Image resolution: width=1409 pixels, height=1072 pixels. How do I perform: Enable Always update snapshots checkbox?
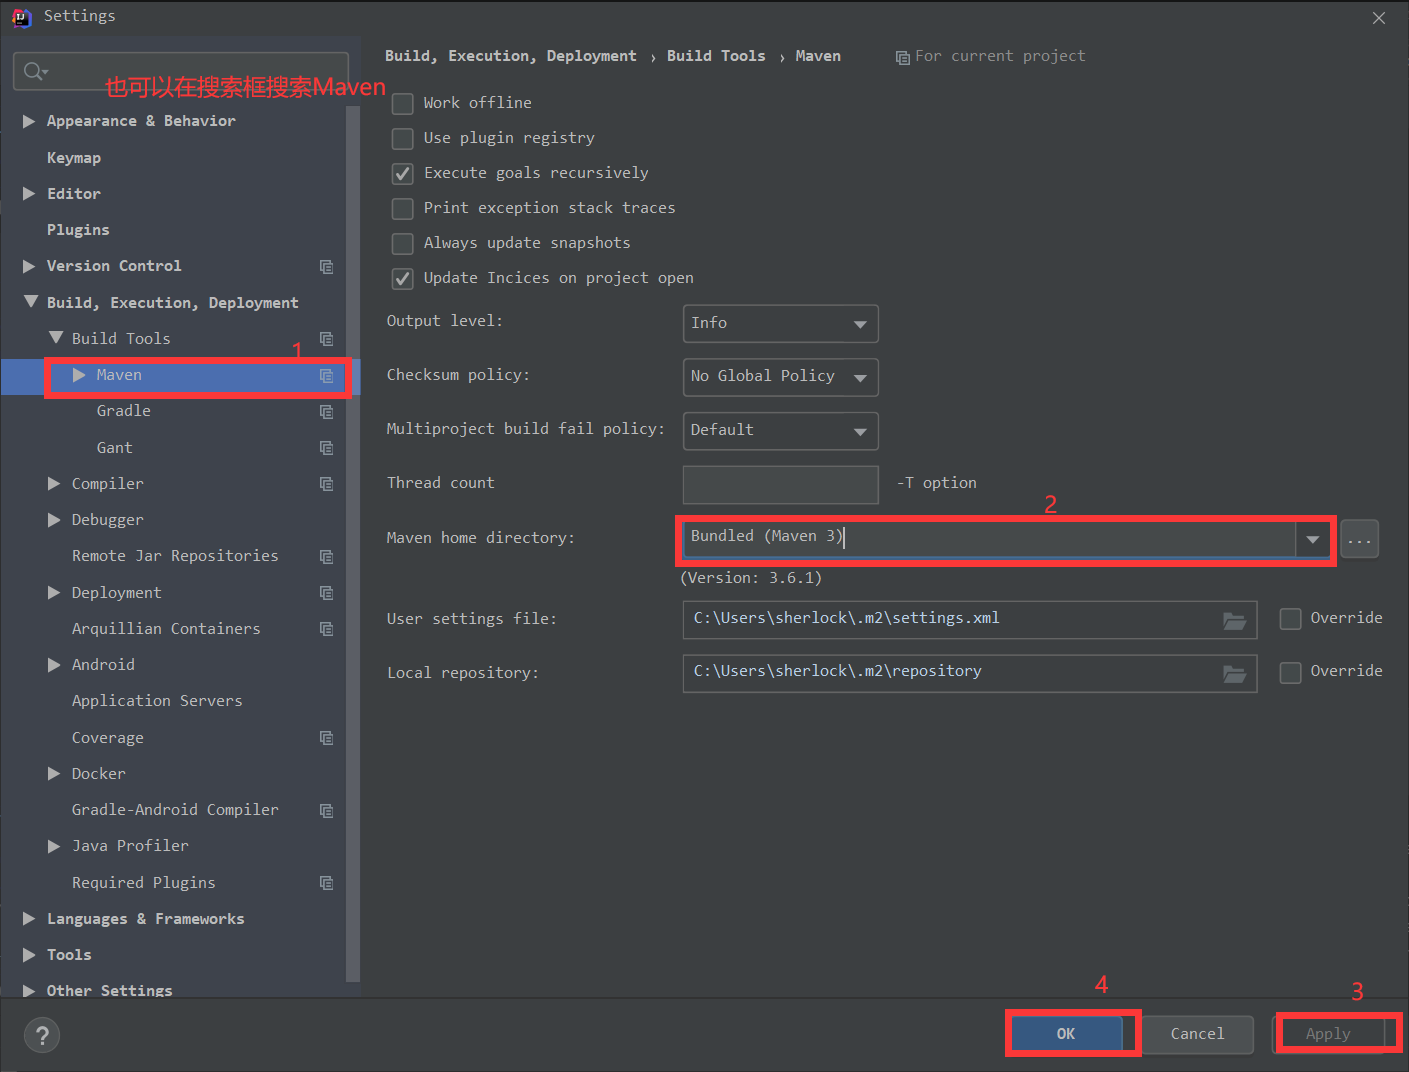403,243
